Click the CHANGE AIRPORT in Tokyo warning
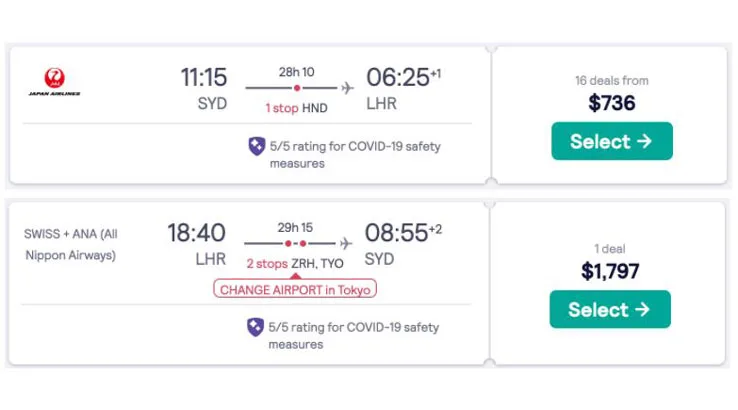Screen dimensions: 738x410 click(294, 289)
